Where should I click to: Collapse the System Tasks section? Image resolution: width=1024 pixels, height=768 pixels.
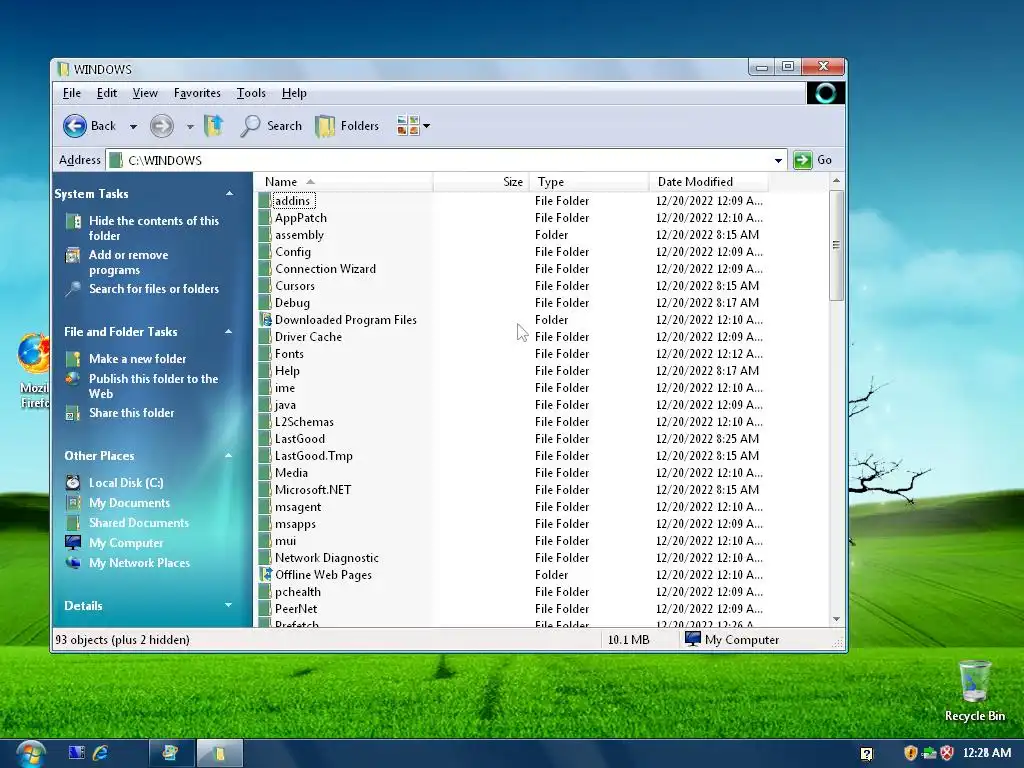click(229, 193)
